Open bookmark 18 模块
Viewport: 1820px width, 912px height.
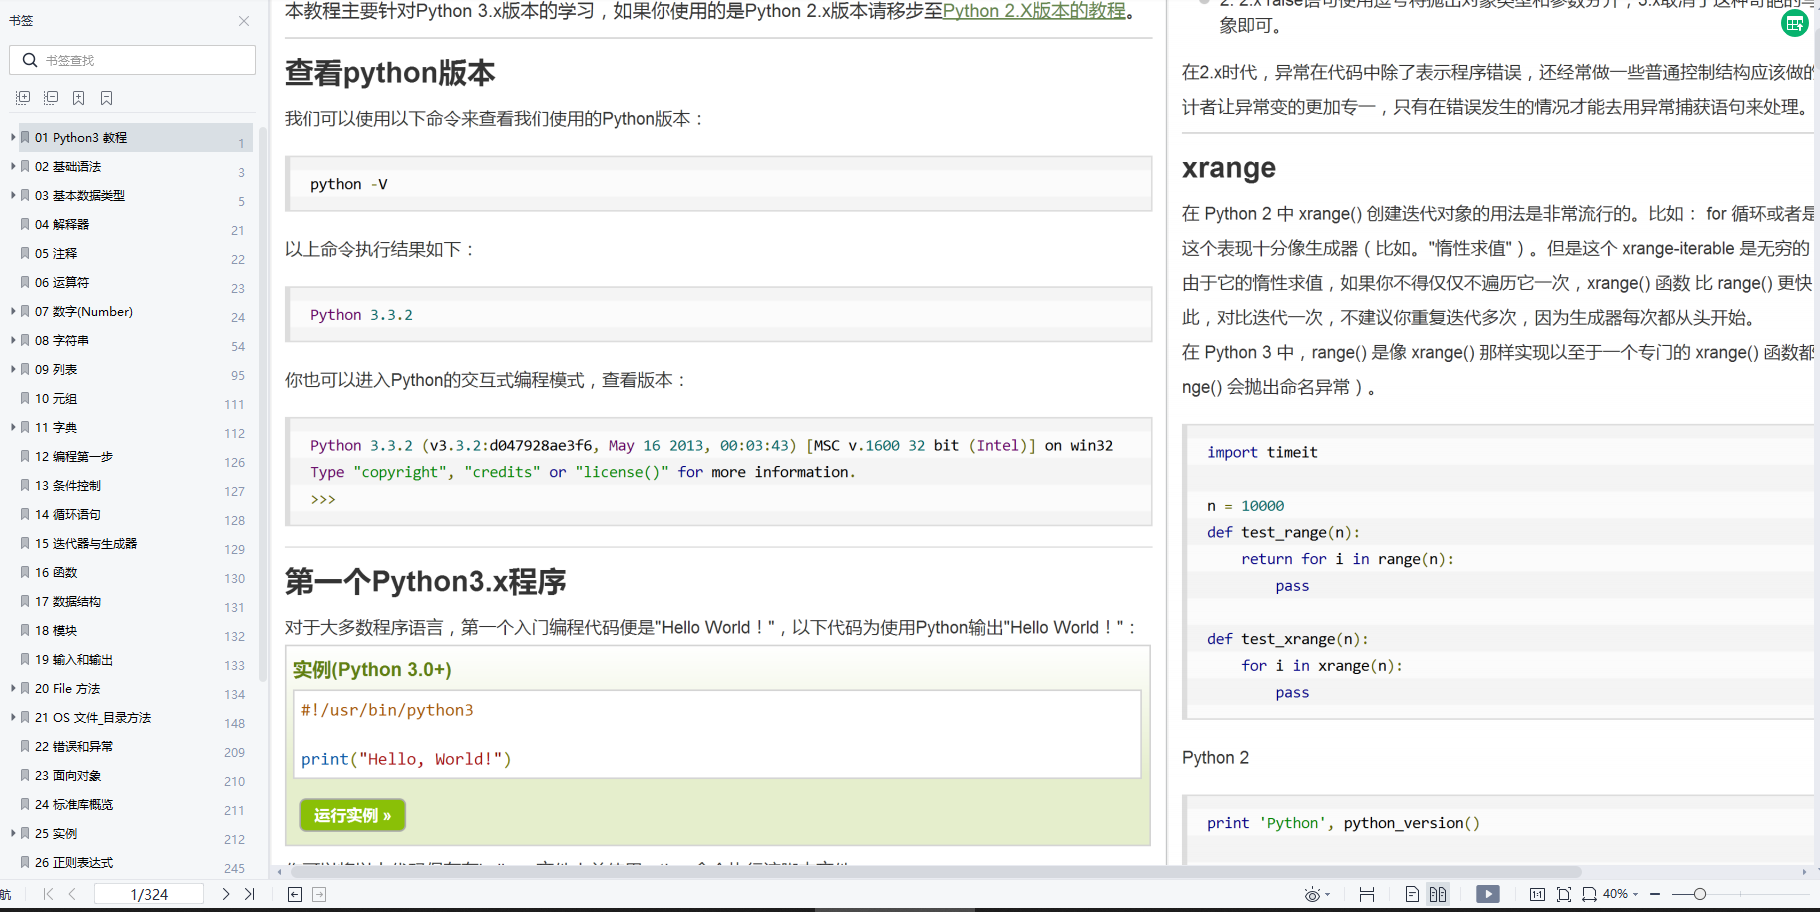point(56,630)
